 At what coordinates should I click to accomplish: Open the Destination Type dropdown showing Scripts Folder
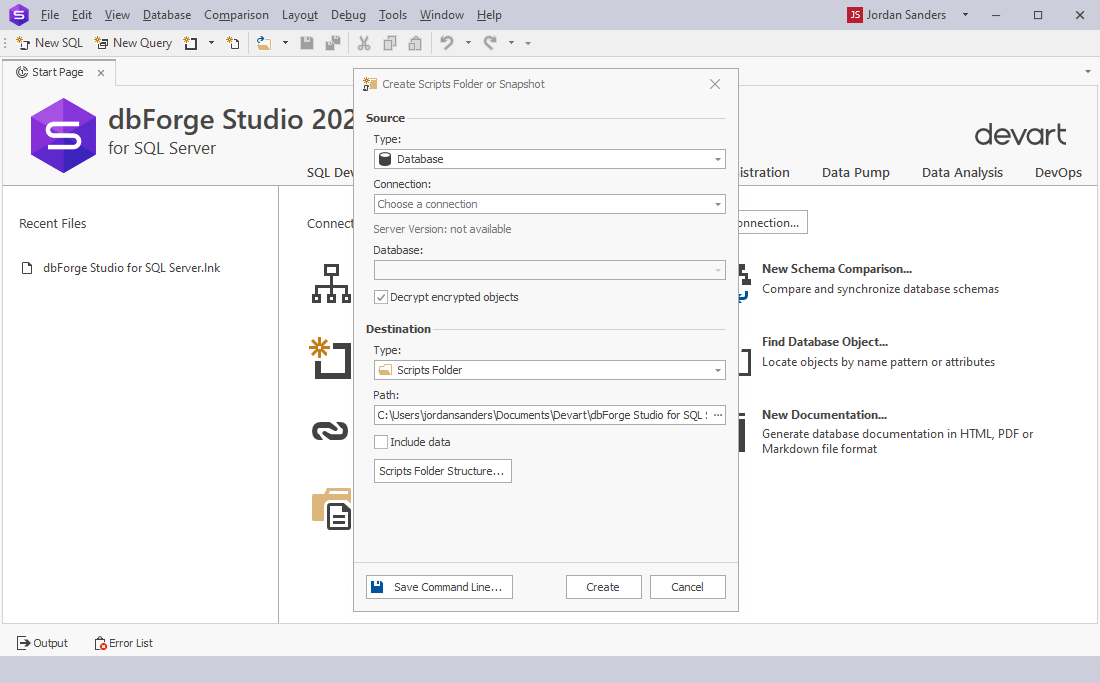(549, 370)
